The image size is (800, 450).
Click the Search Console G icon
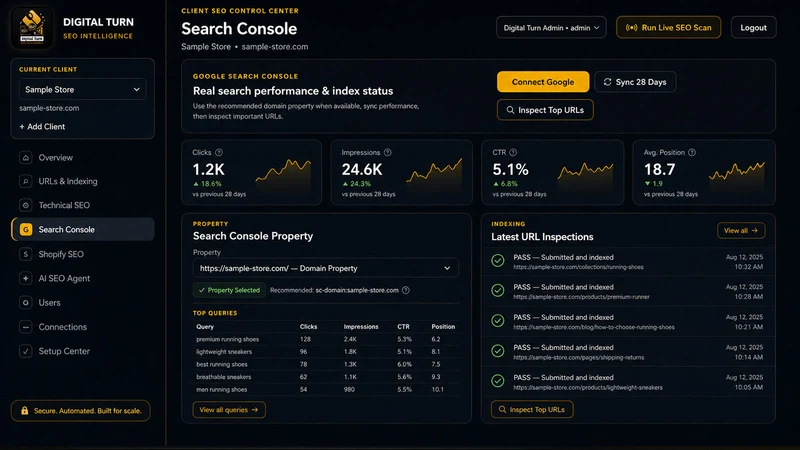tap(26, 230)
